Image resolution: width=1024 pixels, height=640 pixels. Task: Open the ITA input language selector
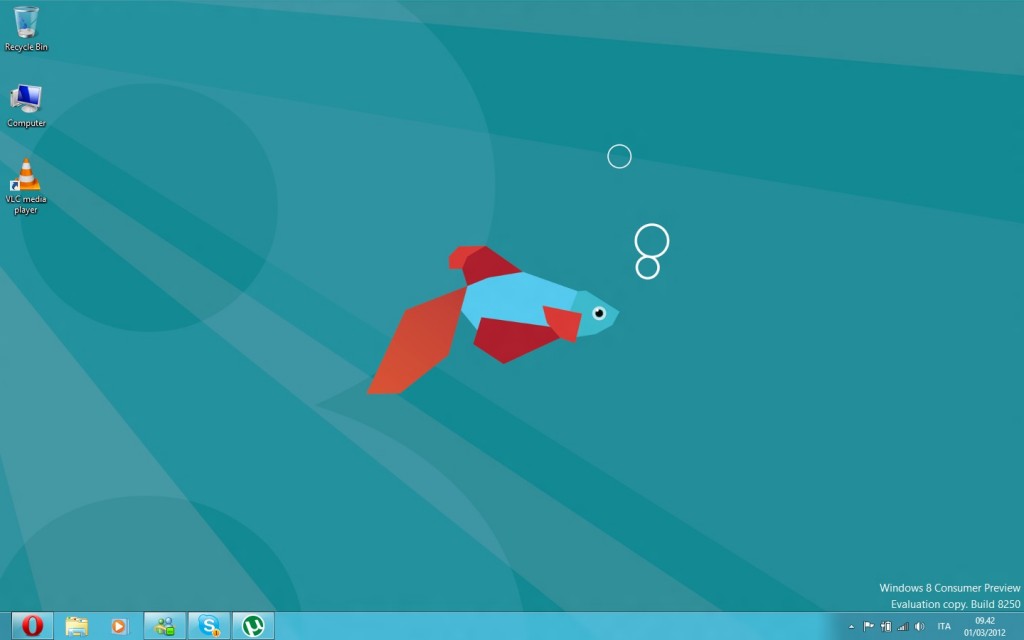tap(944, 626)
